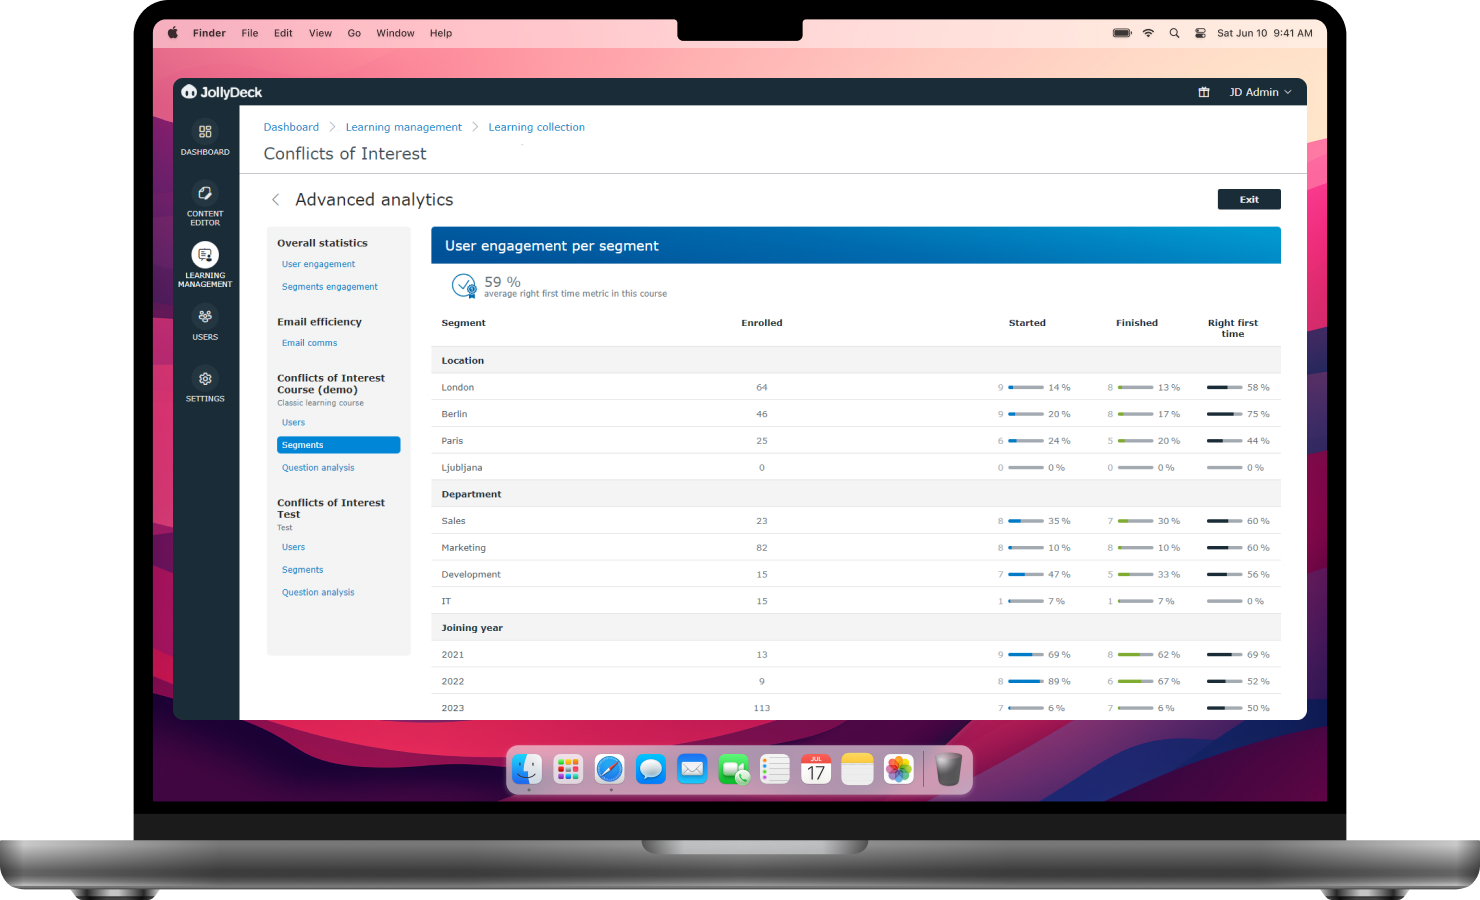This screenshot has height=900, width=1480.
Task: Click the Exit button
Action: 1249,199
